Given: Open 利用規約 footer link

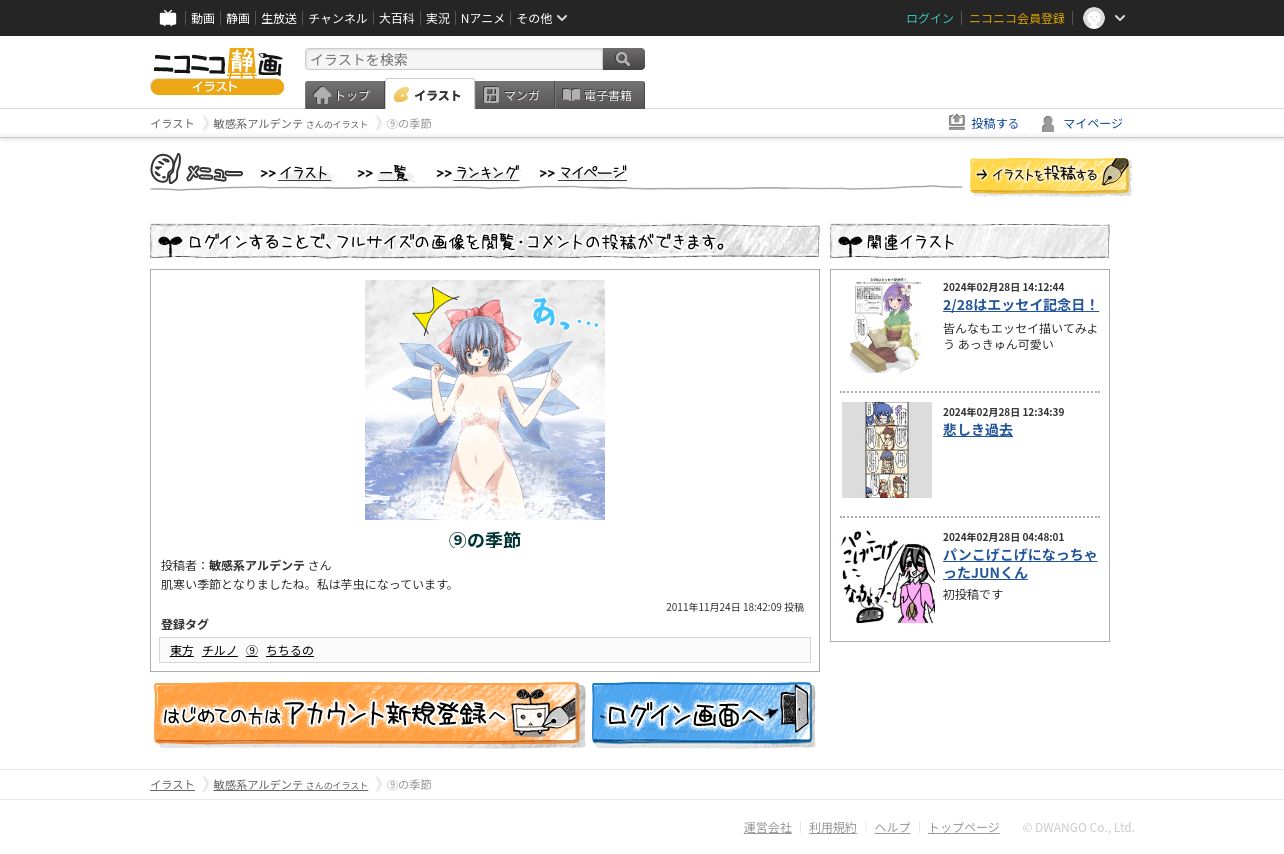Looking at the screenshot, I should click(x=833, y=827).
